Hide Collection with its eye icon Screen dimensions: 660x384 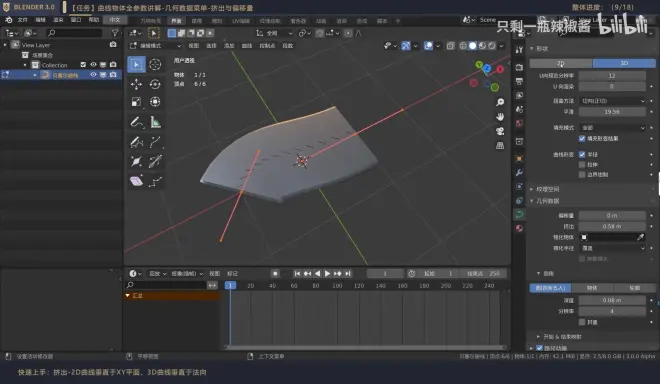93,64
